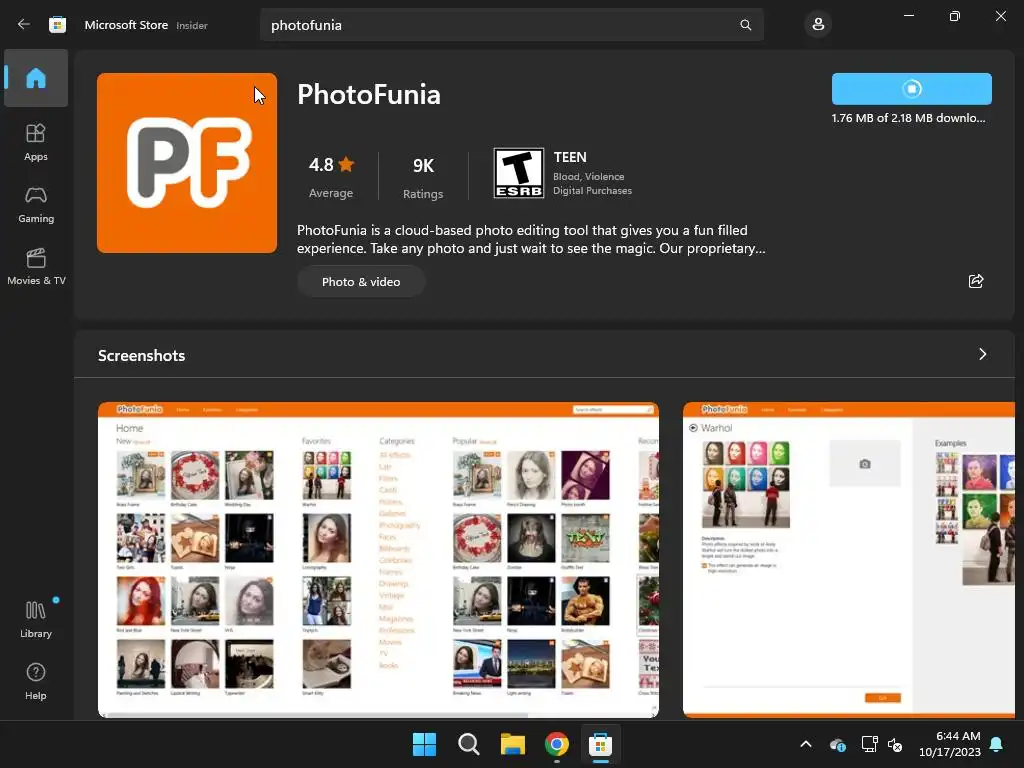Expand Screenshots section with chevron
Viewport: 1024px width, 768px height.
[x=982, y=354]
